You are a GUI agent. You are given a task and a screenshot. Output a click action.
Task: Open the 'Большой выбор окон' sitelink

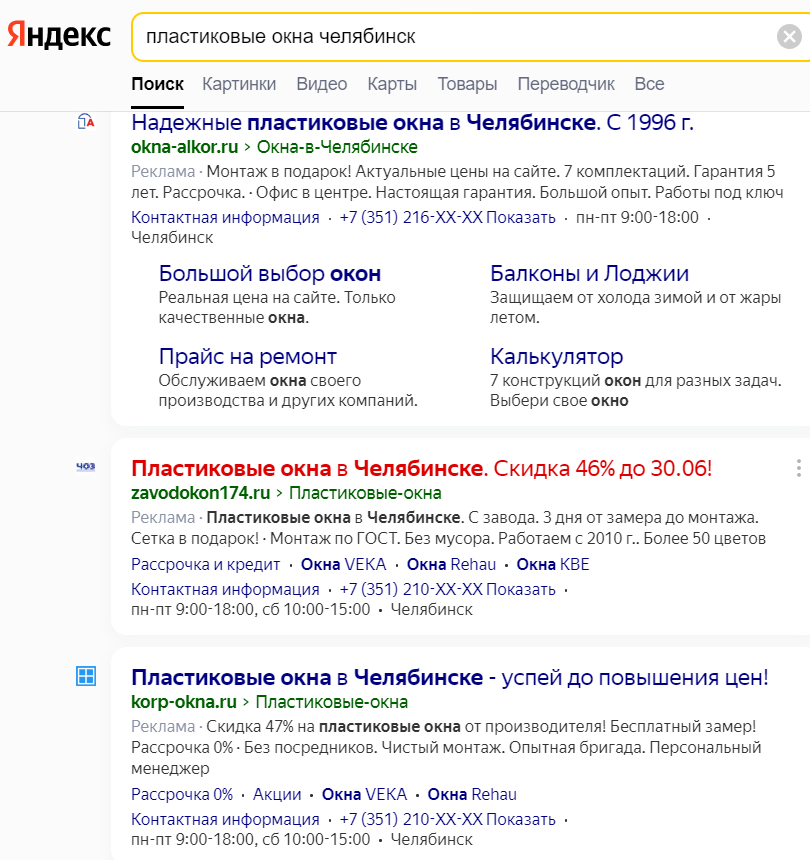pos(270,273)
